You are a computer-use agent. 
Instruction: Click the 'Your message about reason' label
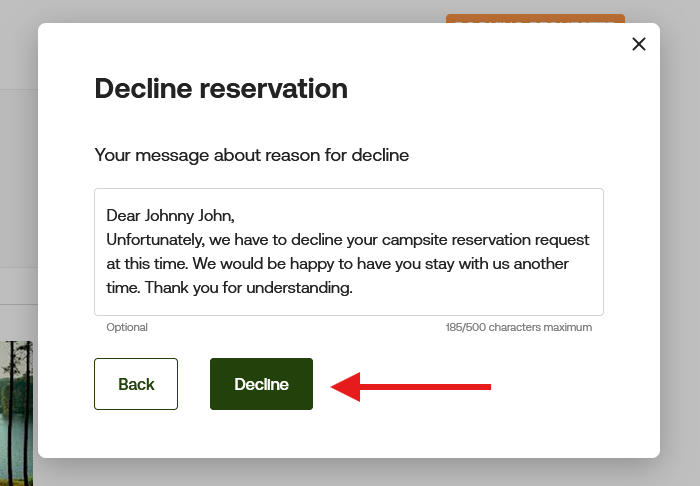(252, 155)
